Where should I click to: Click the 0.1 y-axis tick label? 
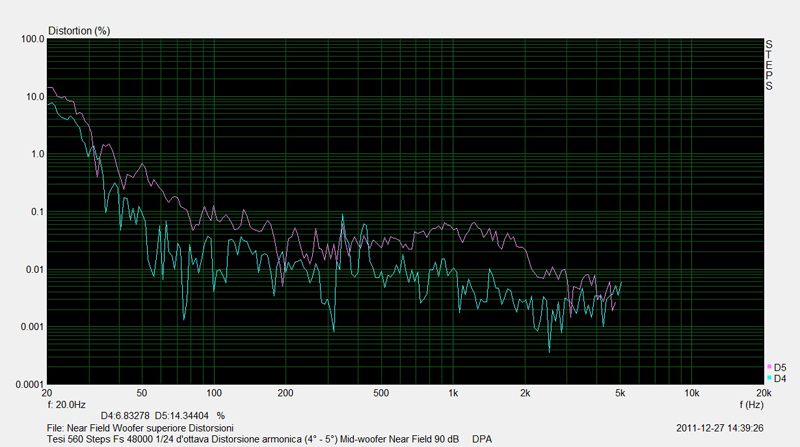tap(38, 212)
